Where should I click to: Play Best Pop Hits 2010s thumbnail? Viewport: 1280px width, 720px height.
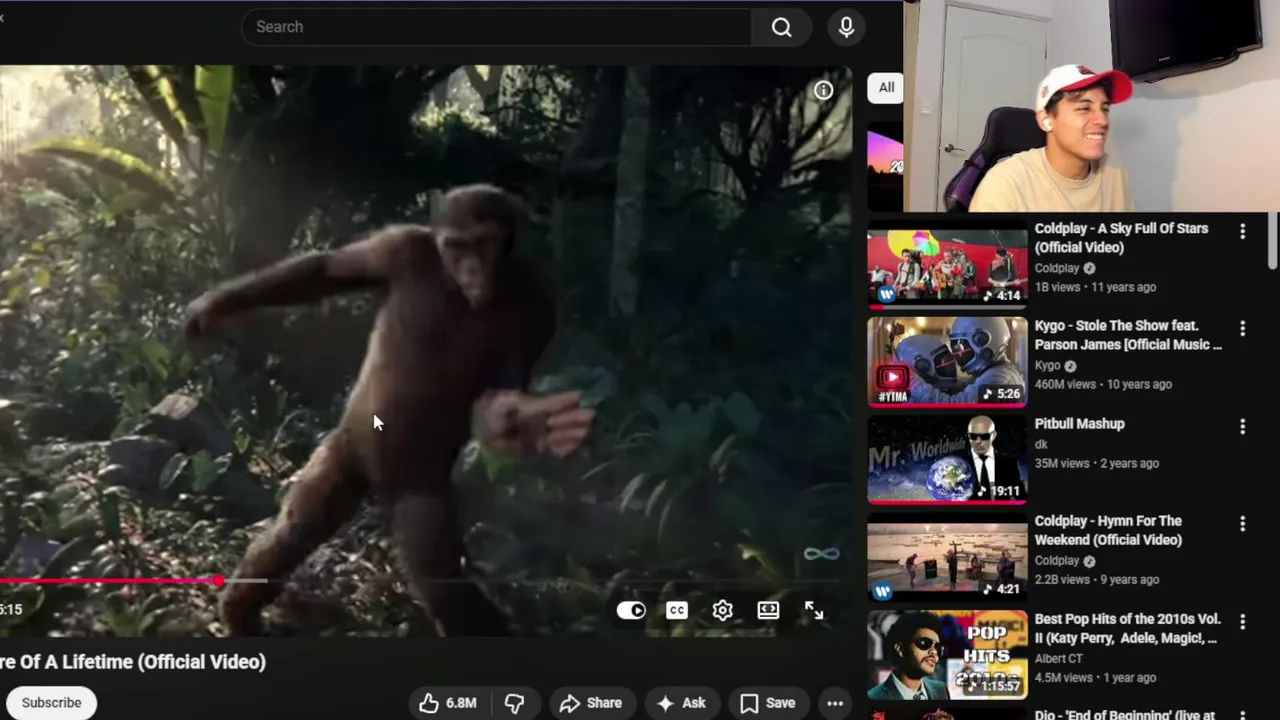(947, 655)
